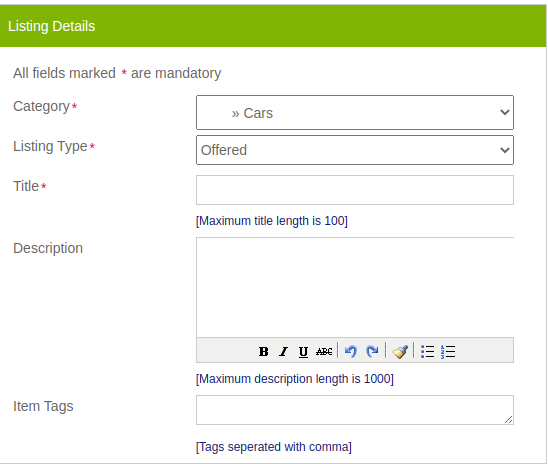Click the Title field label

26,186
